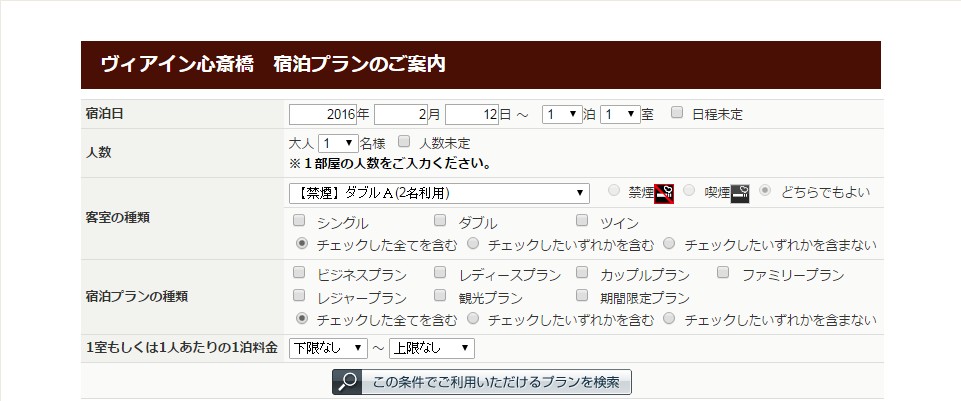Viewport: 961px width, 401px height.
Task: Select チェックしたいずれかを含む in 宿泊プランの種類 row
Action: pyautogui.click(x=473, y=318)
